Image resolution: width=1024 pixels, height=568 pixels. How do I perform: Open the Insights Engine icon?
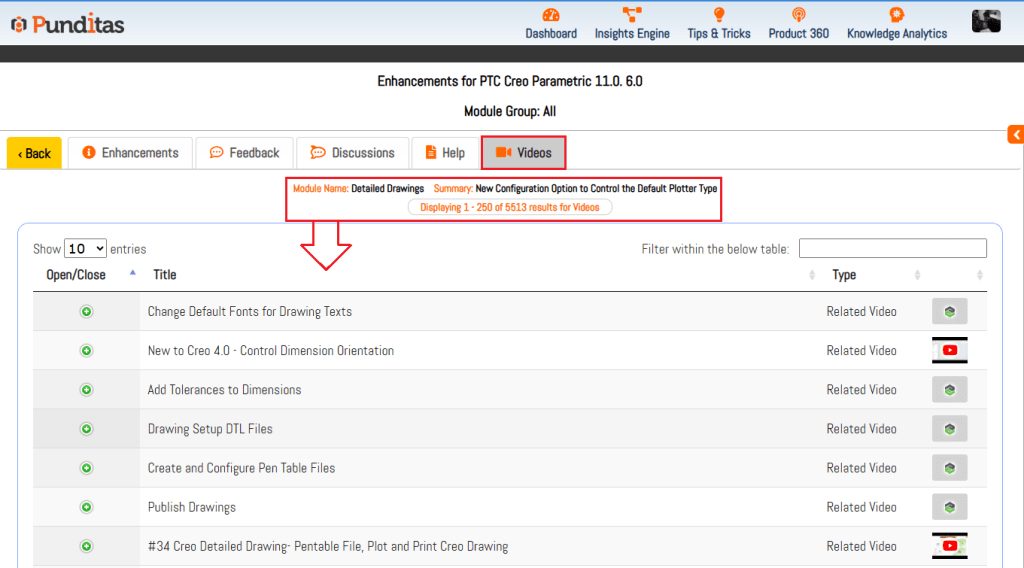point(632,15)
